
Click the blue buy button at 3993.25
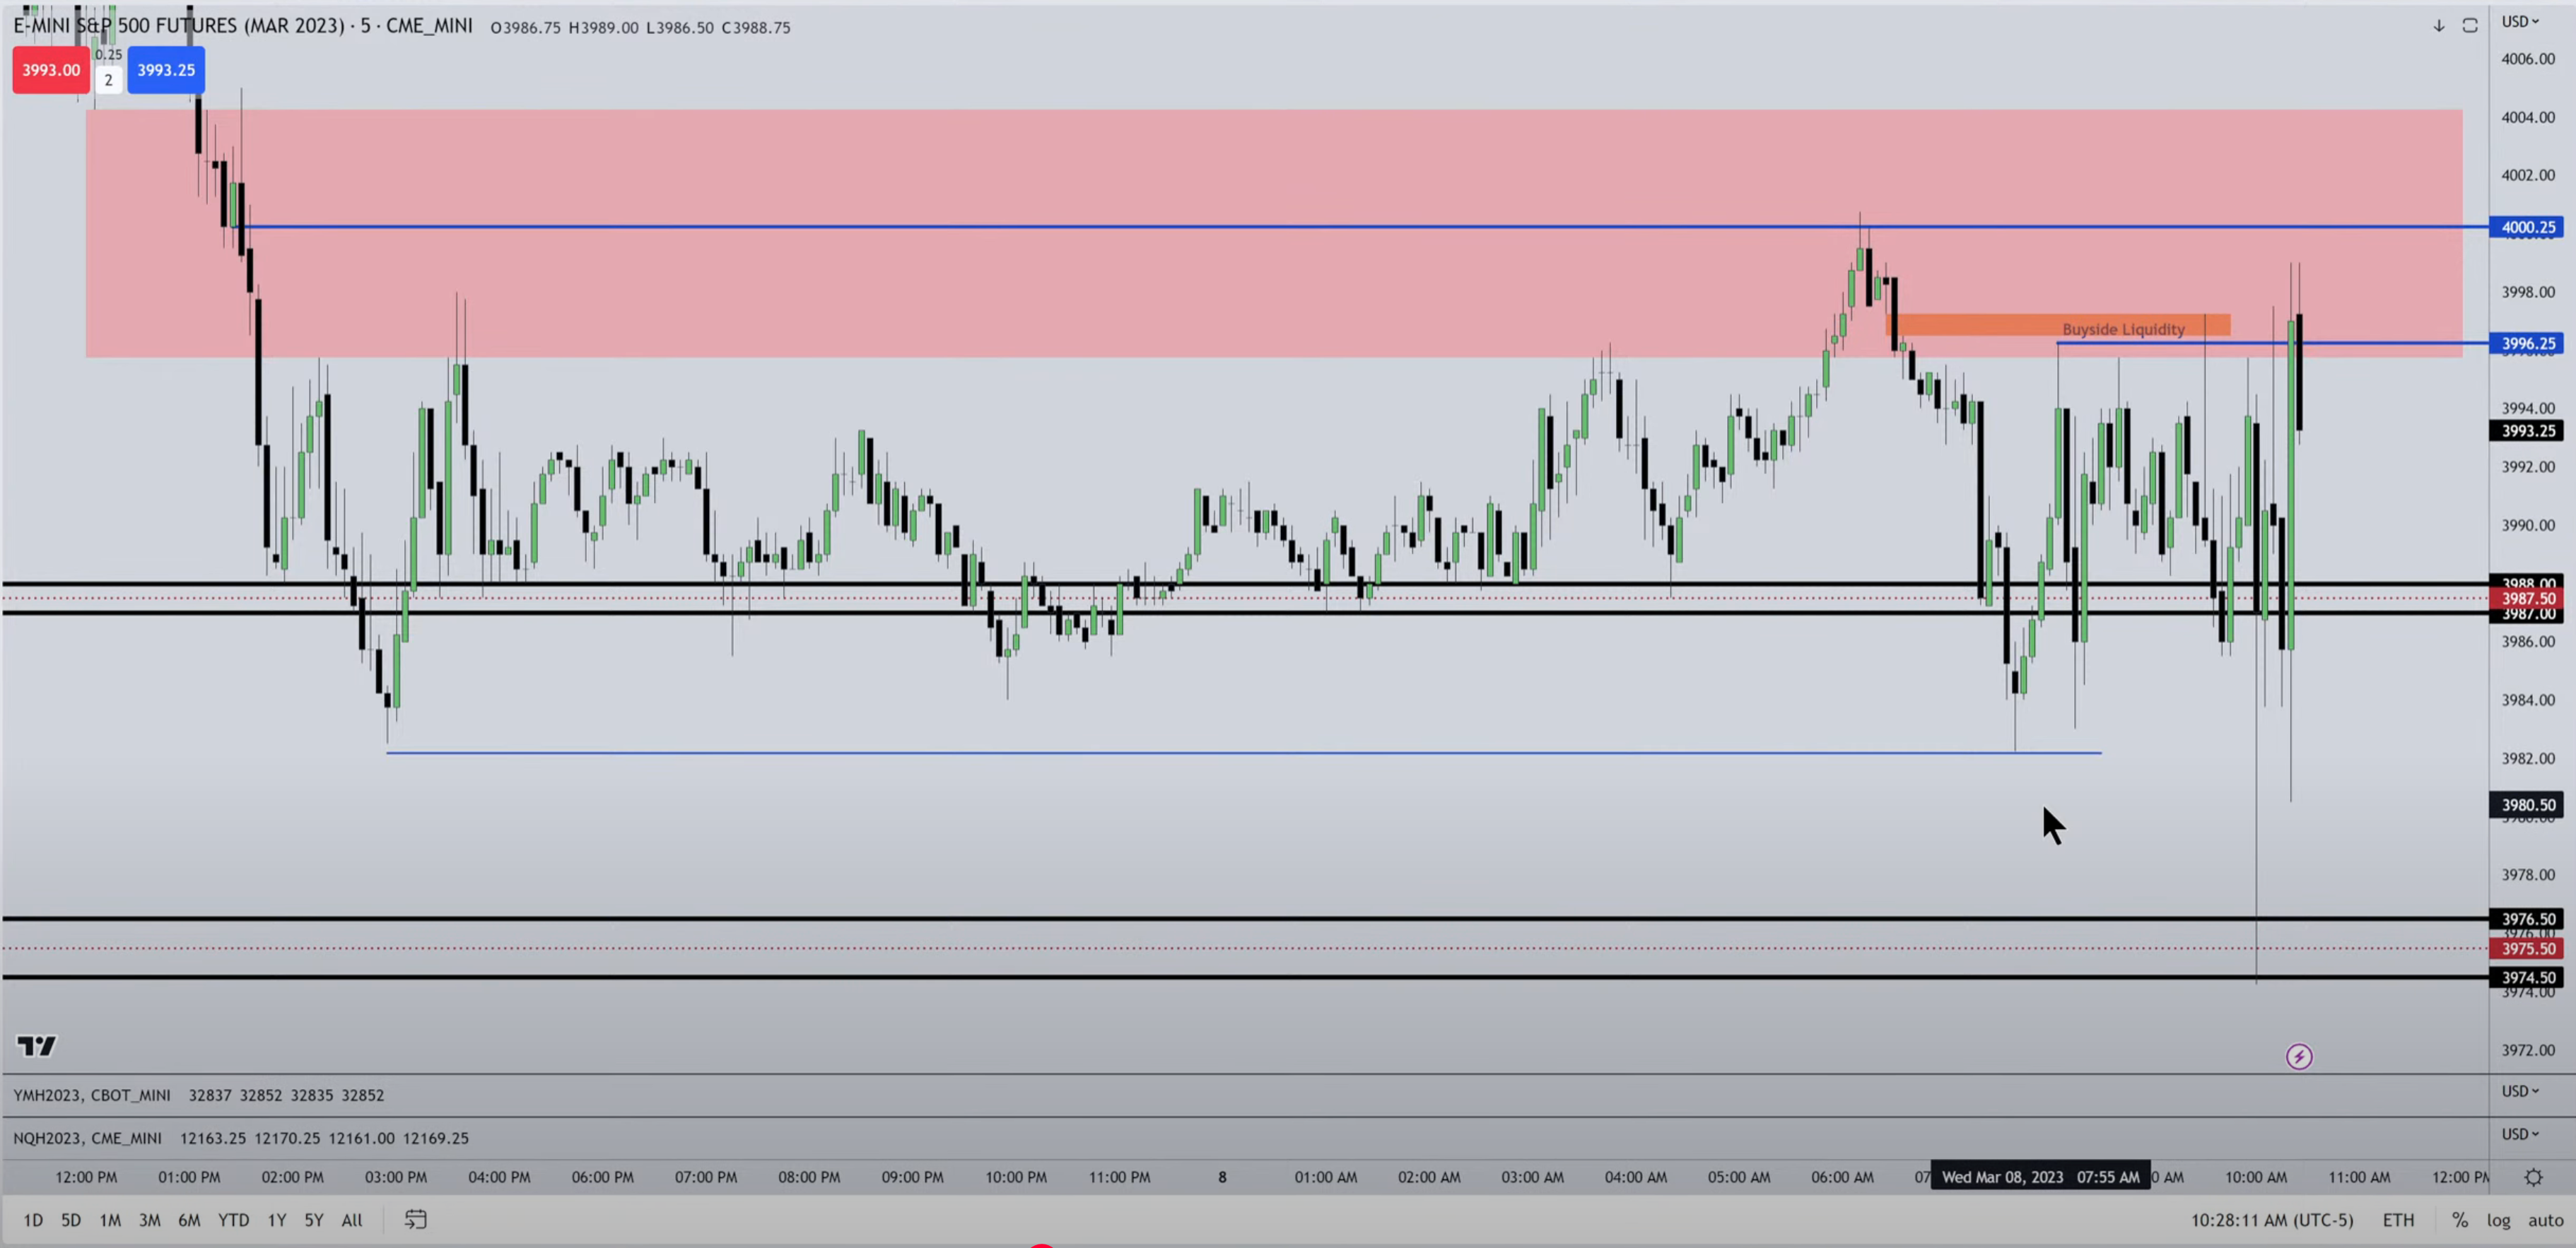pos(166,70)
